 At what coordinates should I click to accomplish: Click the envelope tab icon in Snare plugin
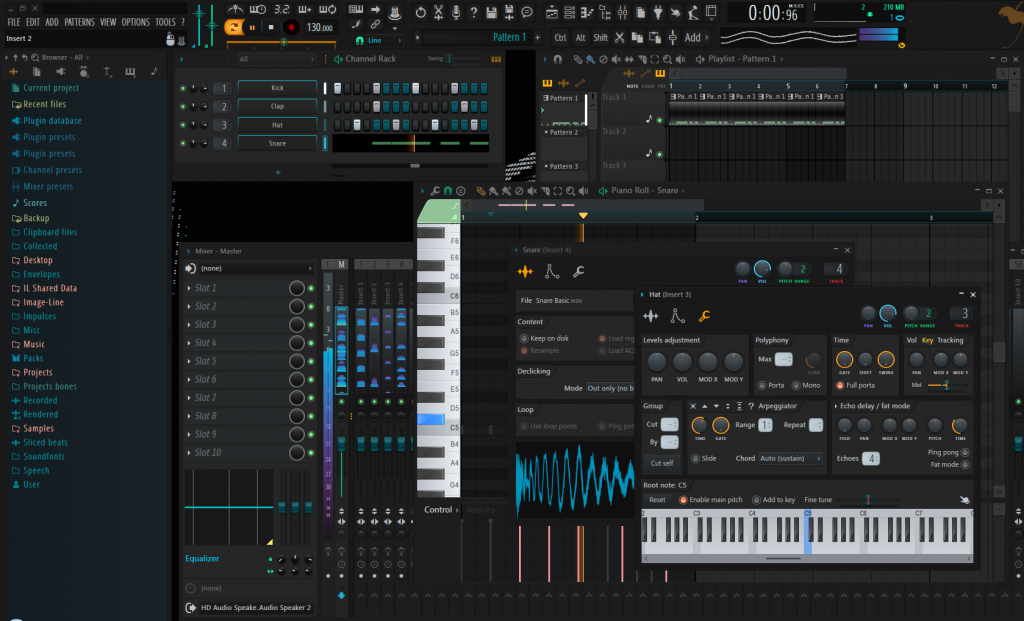point(550,271)
